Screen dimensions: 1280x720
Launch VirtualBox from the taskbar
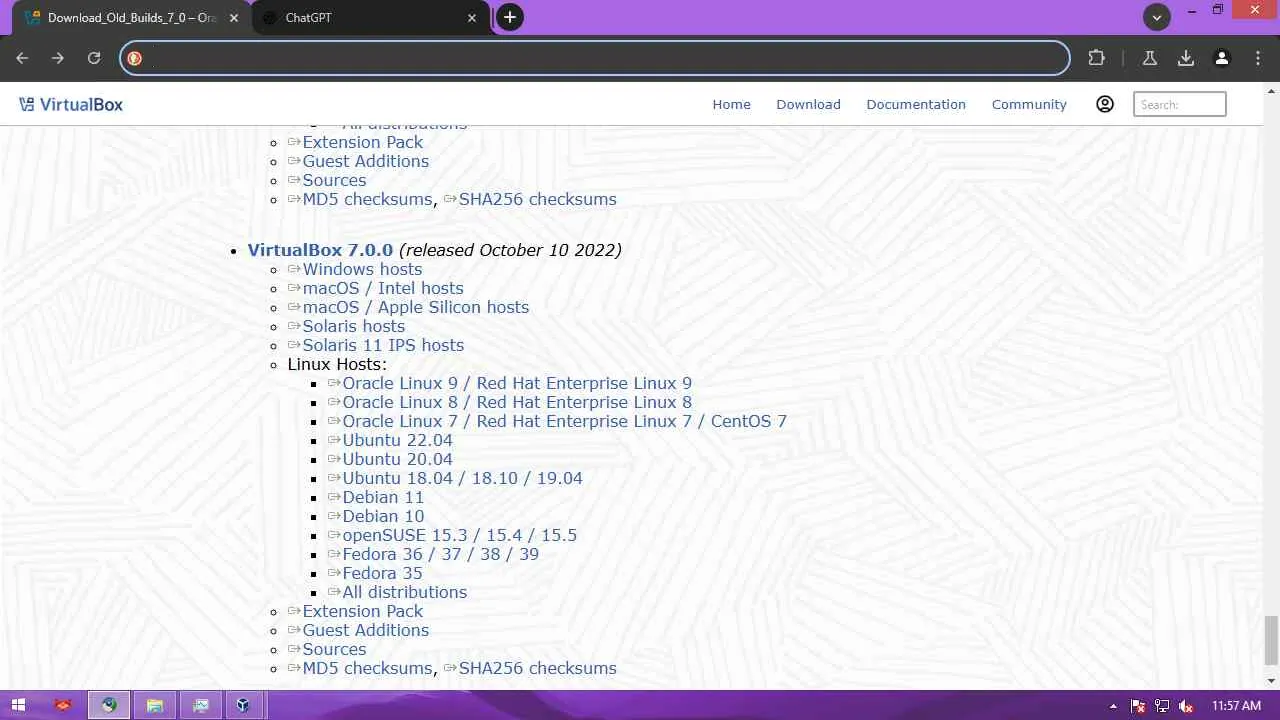click(243, 705)
